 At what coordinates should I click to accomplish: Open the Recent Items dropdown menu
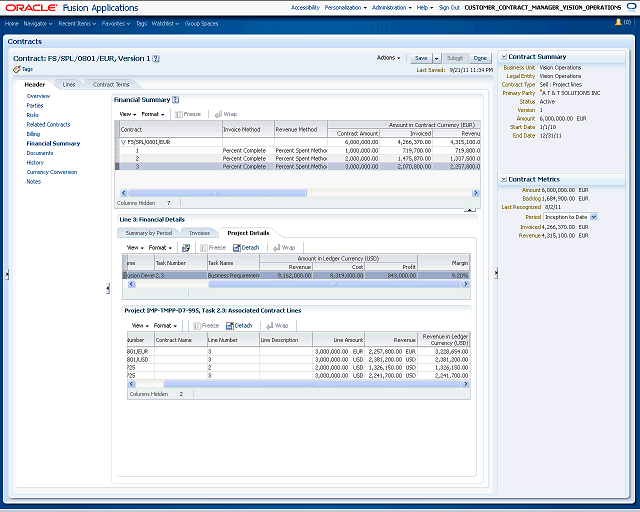click(x=77, y=24)
